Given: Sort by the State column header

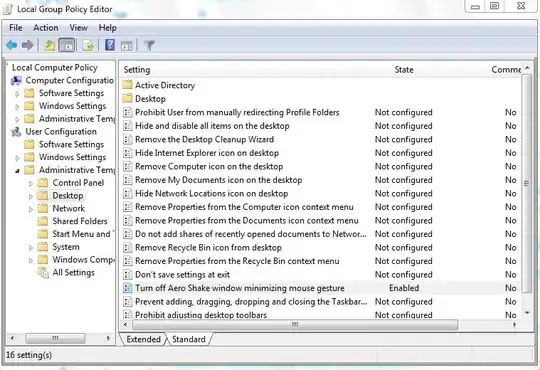Looking at the screenshot, I should coord(404,70).
